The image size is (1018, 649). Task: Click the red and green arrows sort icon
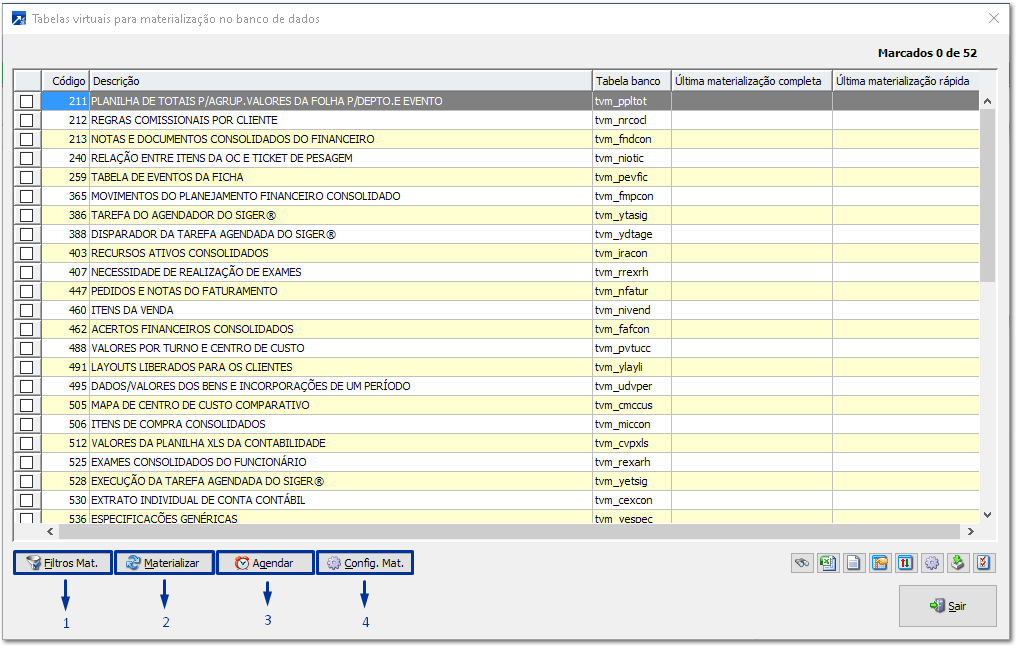[906, 563]
